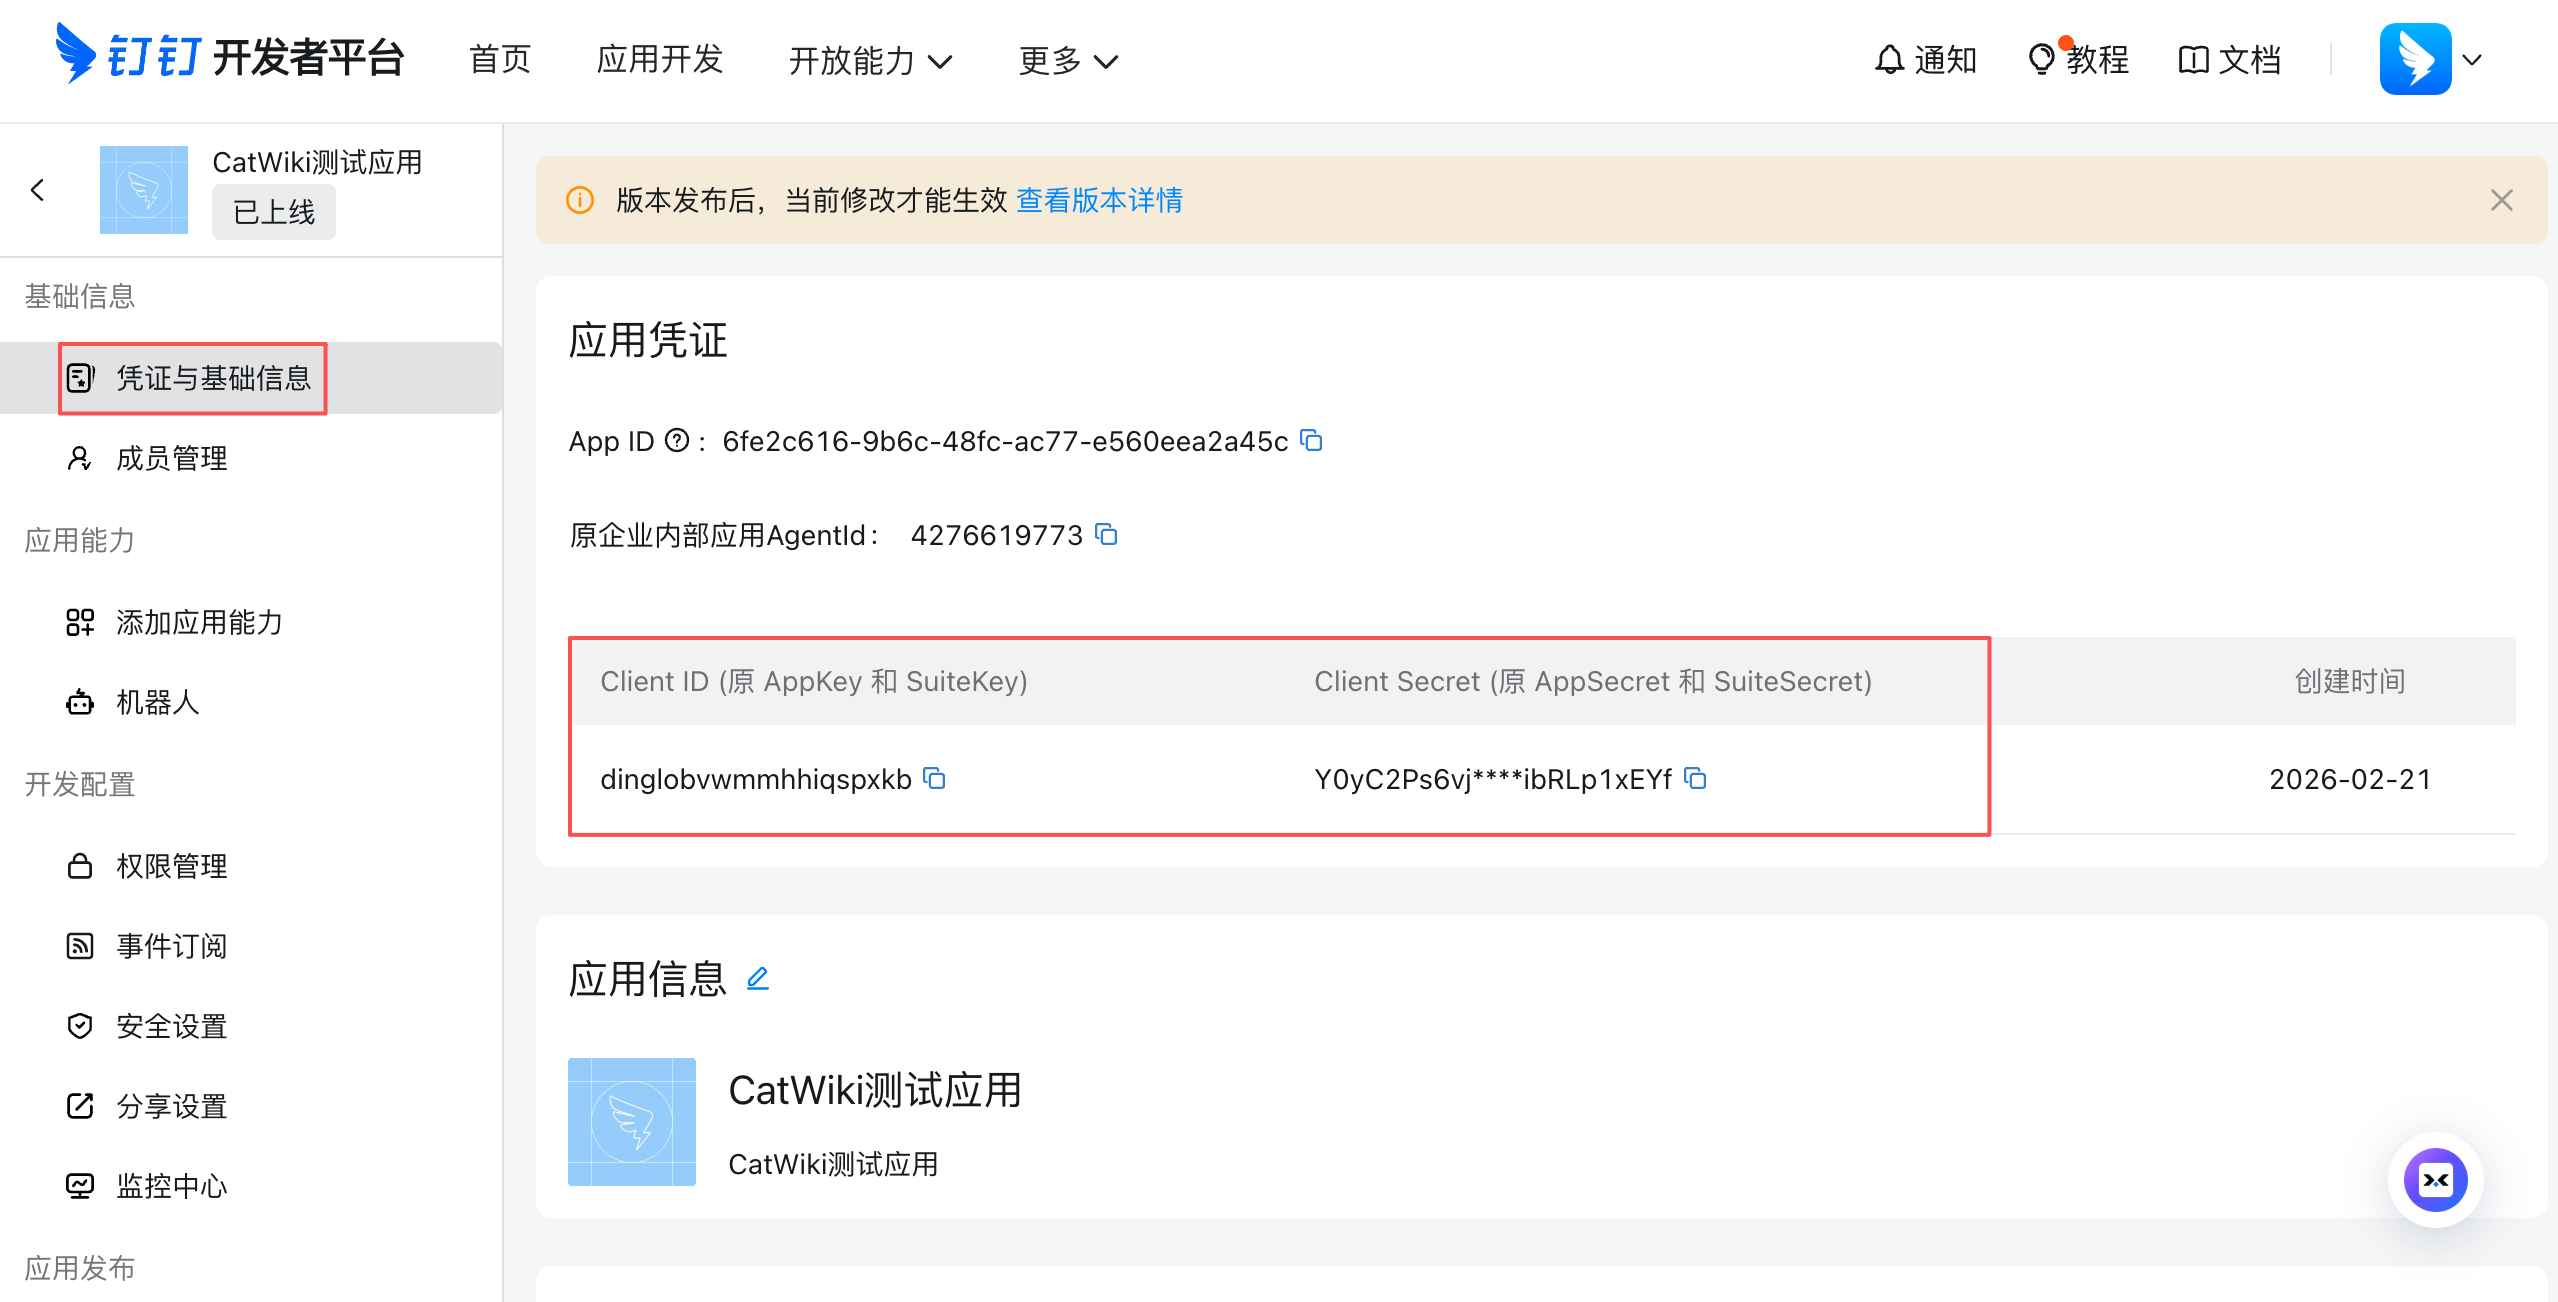Copy the App ID value

(1311, 440)
